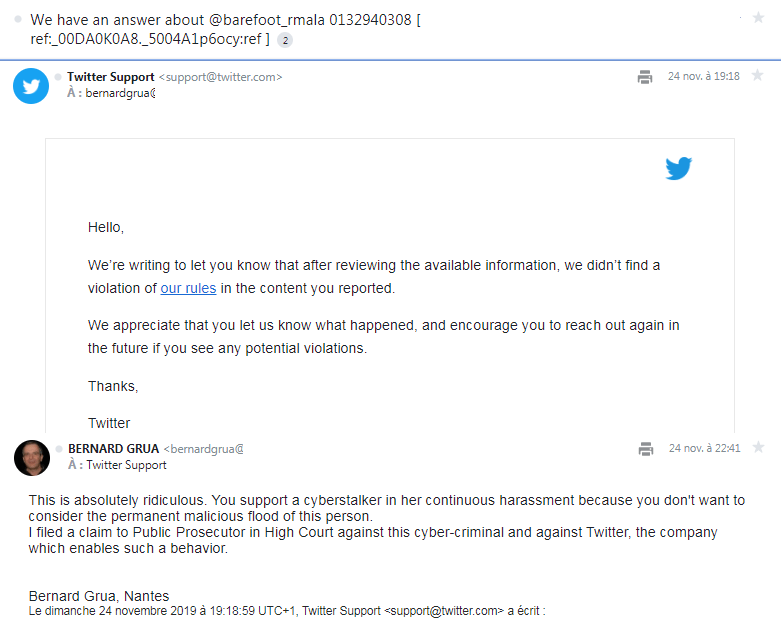Star Bernard Grua's reply message

757,448
